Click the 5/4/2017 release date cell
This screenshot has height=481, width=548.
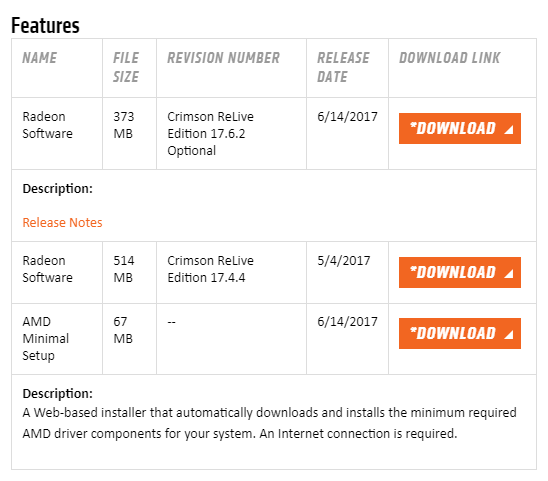(x=344, y=260)
